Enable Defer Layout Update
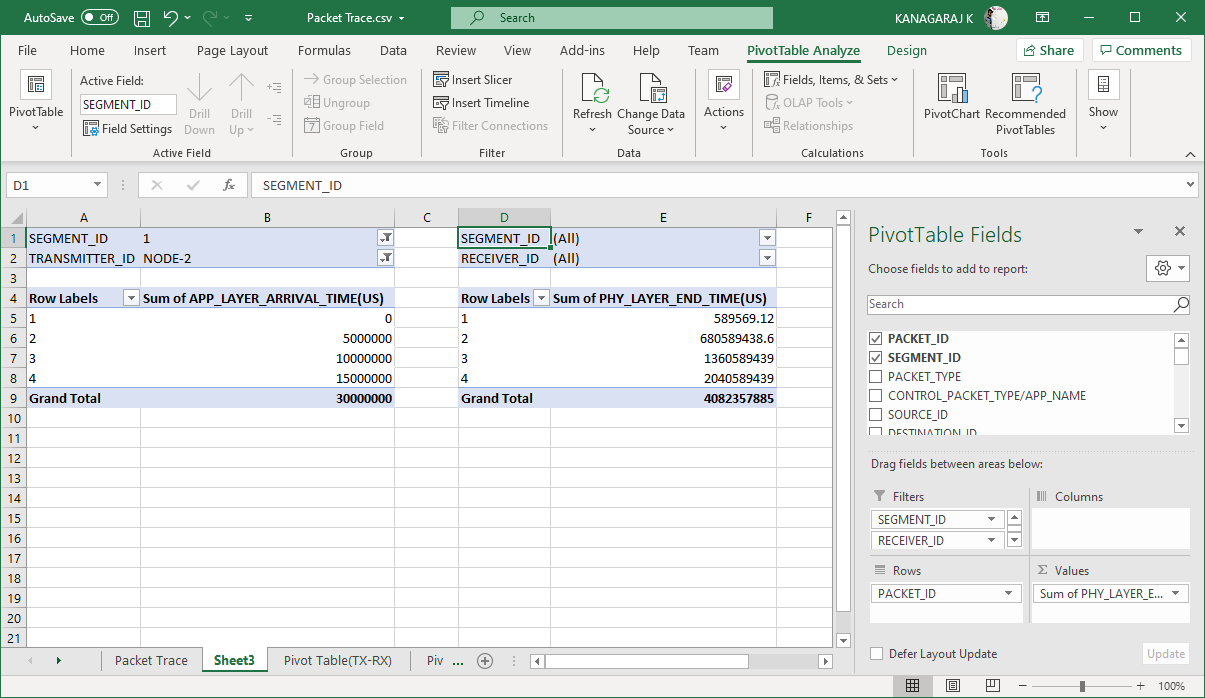The width and height of the screenshot is (1205, 698). tap(877, 654)
